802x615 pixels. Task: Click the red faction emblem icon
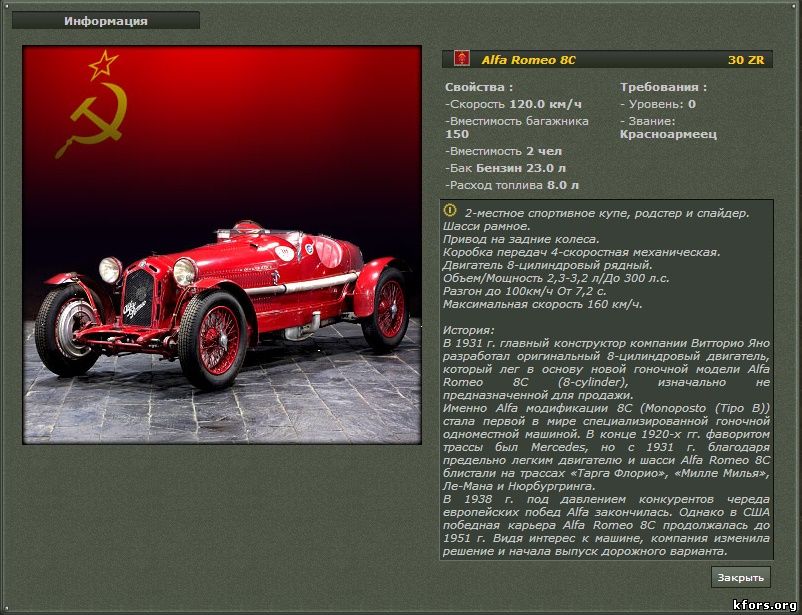click(x=462, y=58)
